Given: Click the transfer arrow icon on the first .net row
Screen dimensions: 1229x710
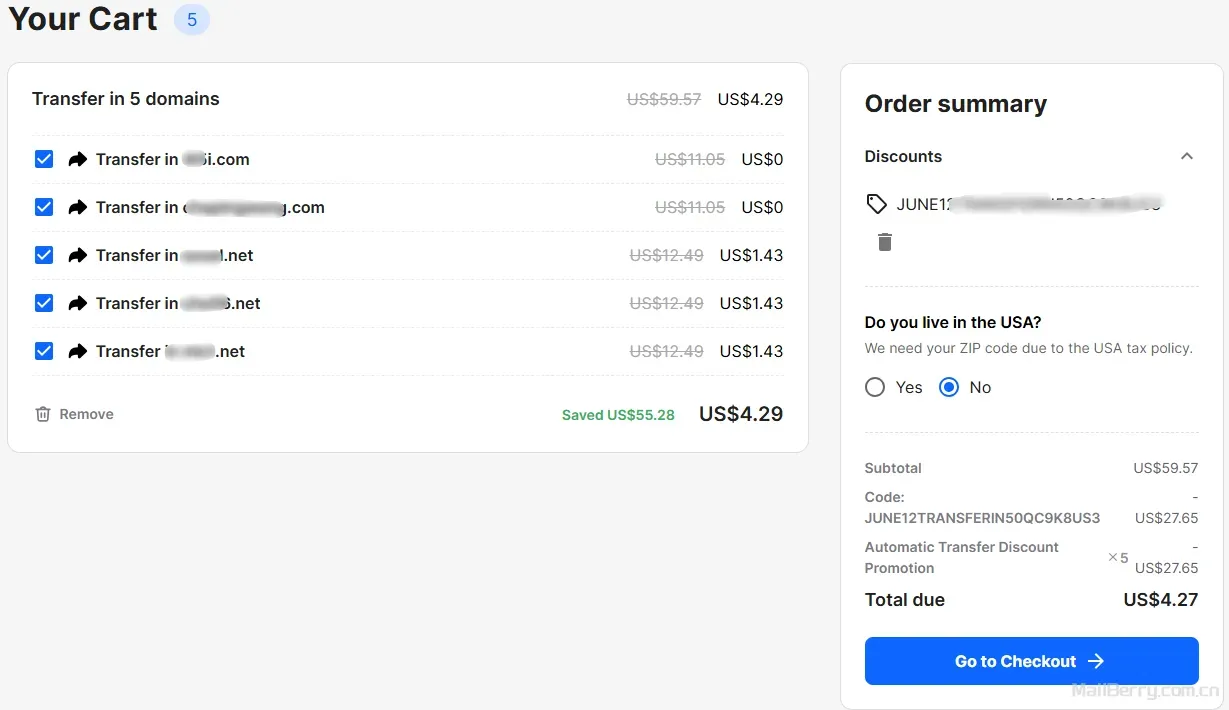Looking at the screenshot, I should point(78,255).
